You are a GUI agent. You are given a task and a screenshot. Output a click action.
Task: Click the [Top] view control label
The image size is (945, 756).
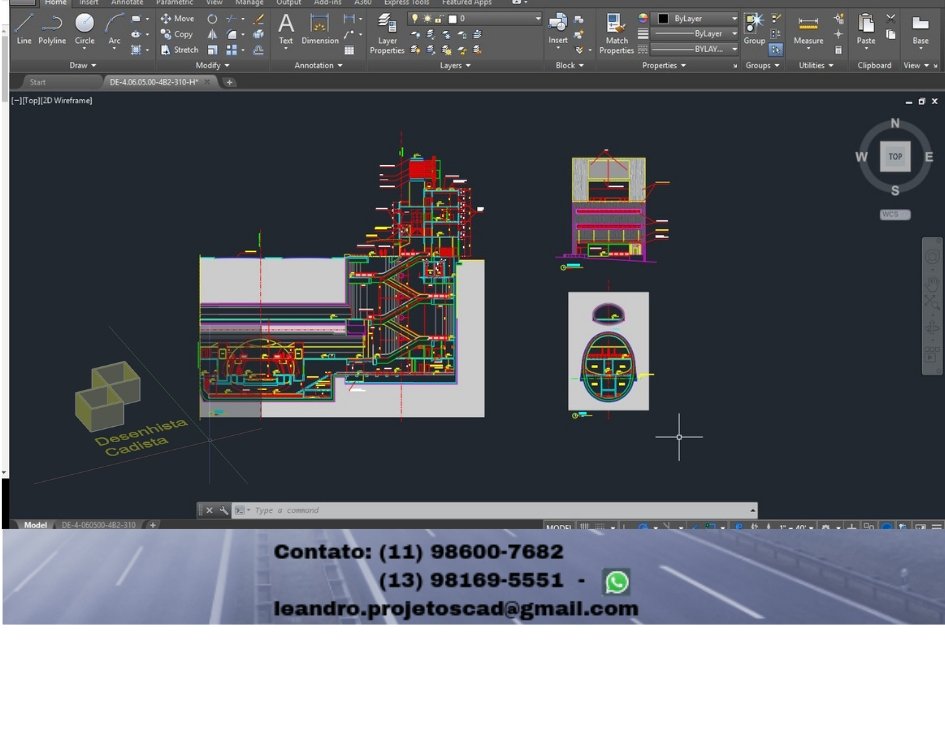pyautogui.click(x=31, y=101)
